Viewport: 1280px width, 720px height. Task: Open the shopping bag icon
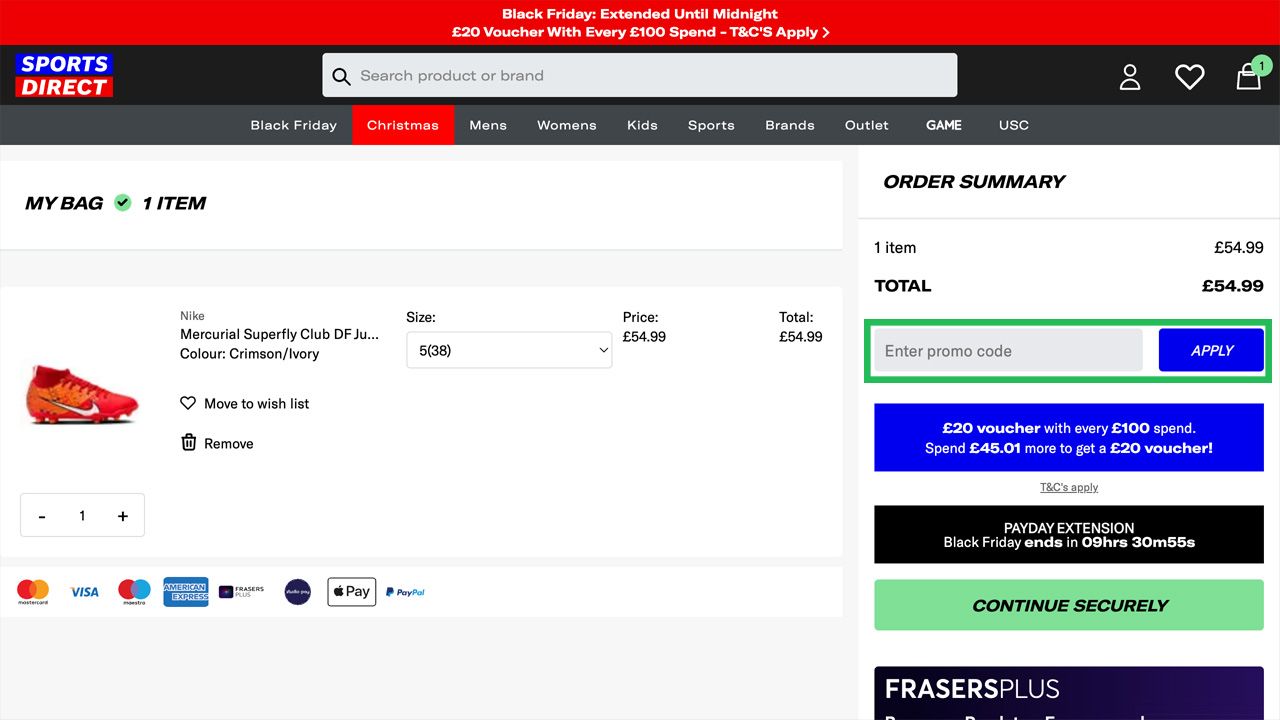[x=1249, y=77]
